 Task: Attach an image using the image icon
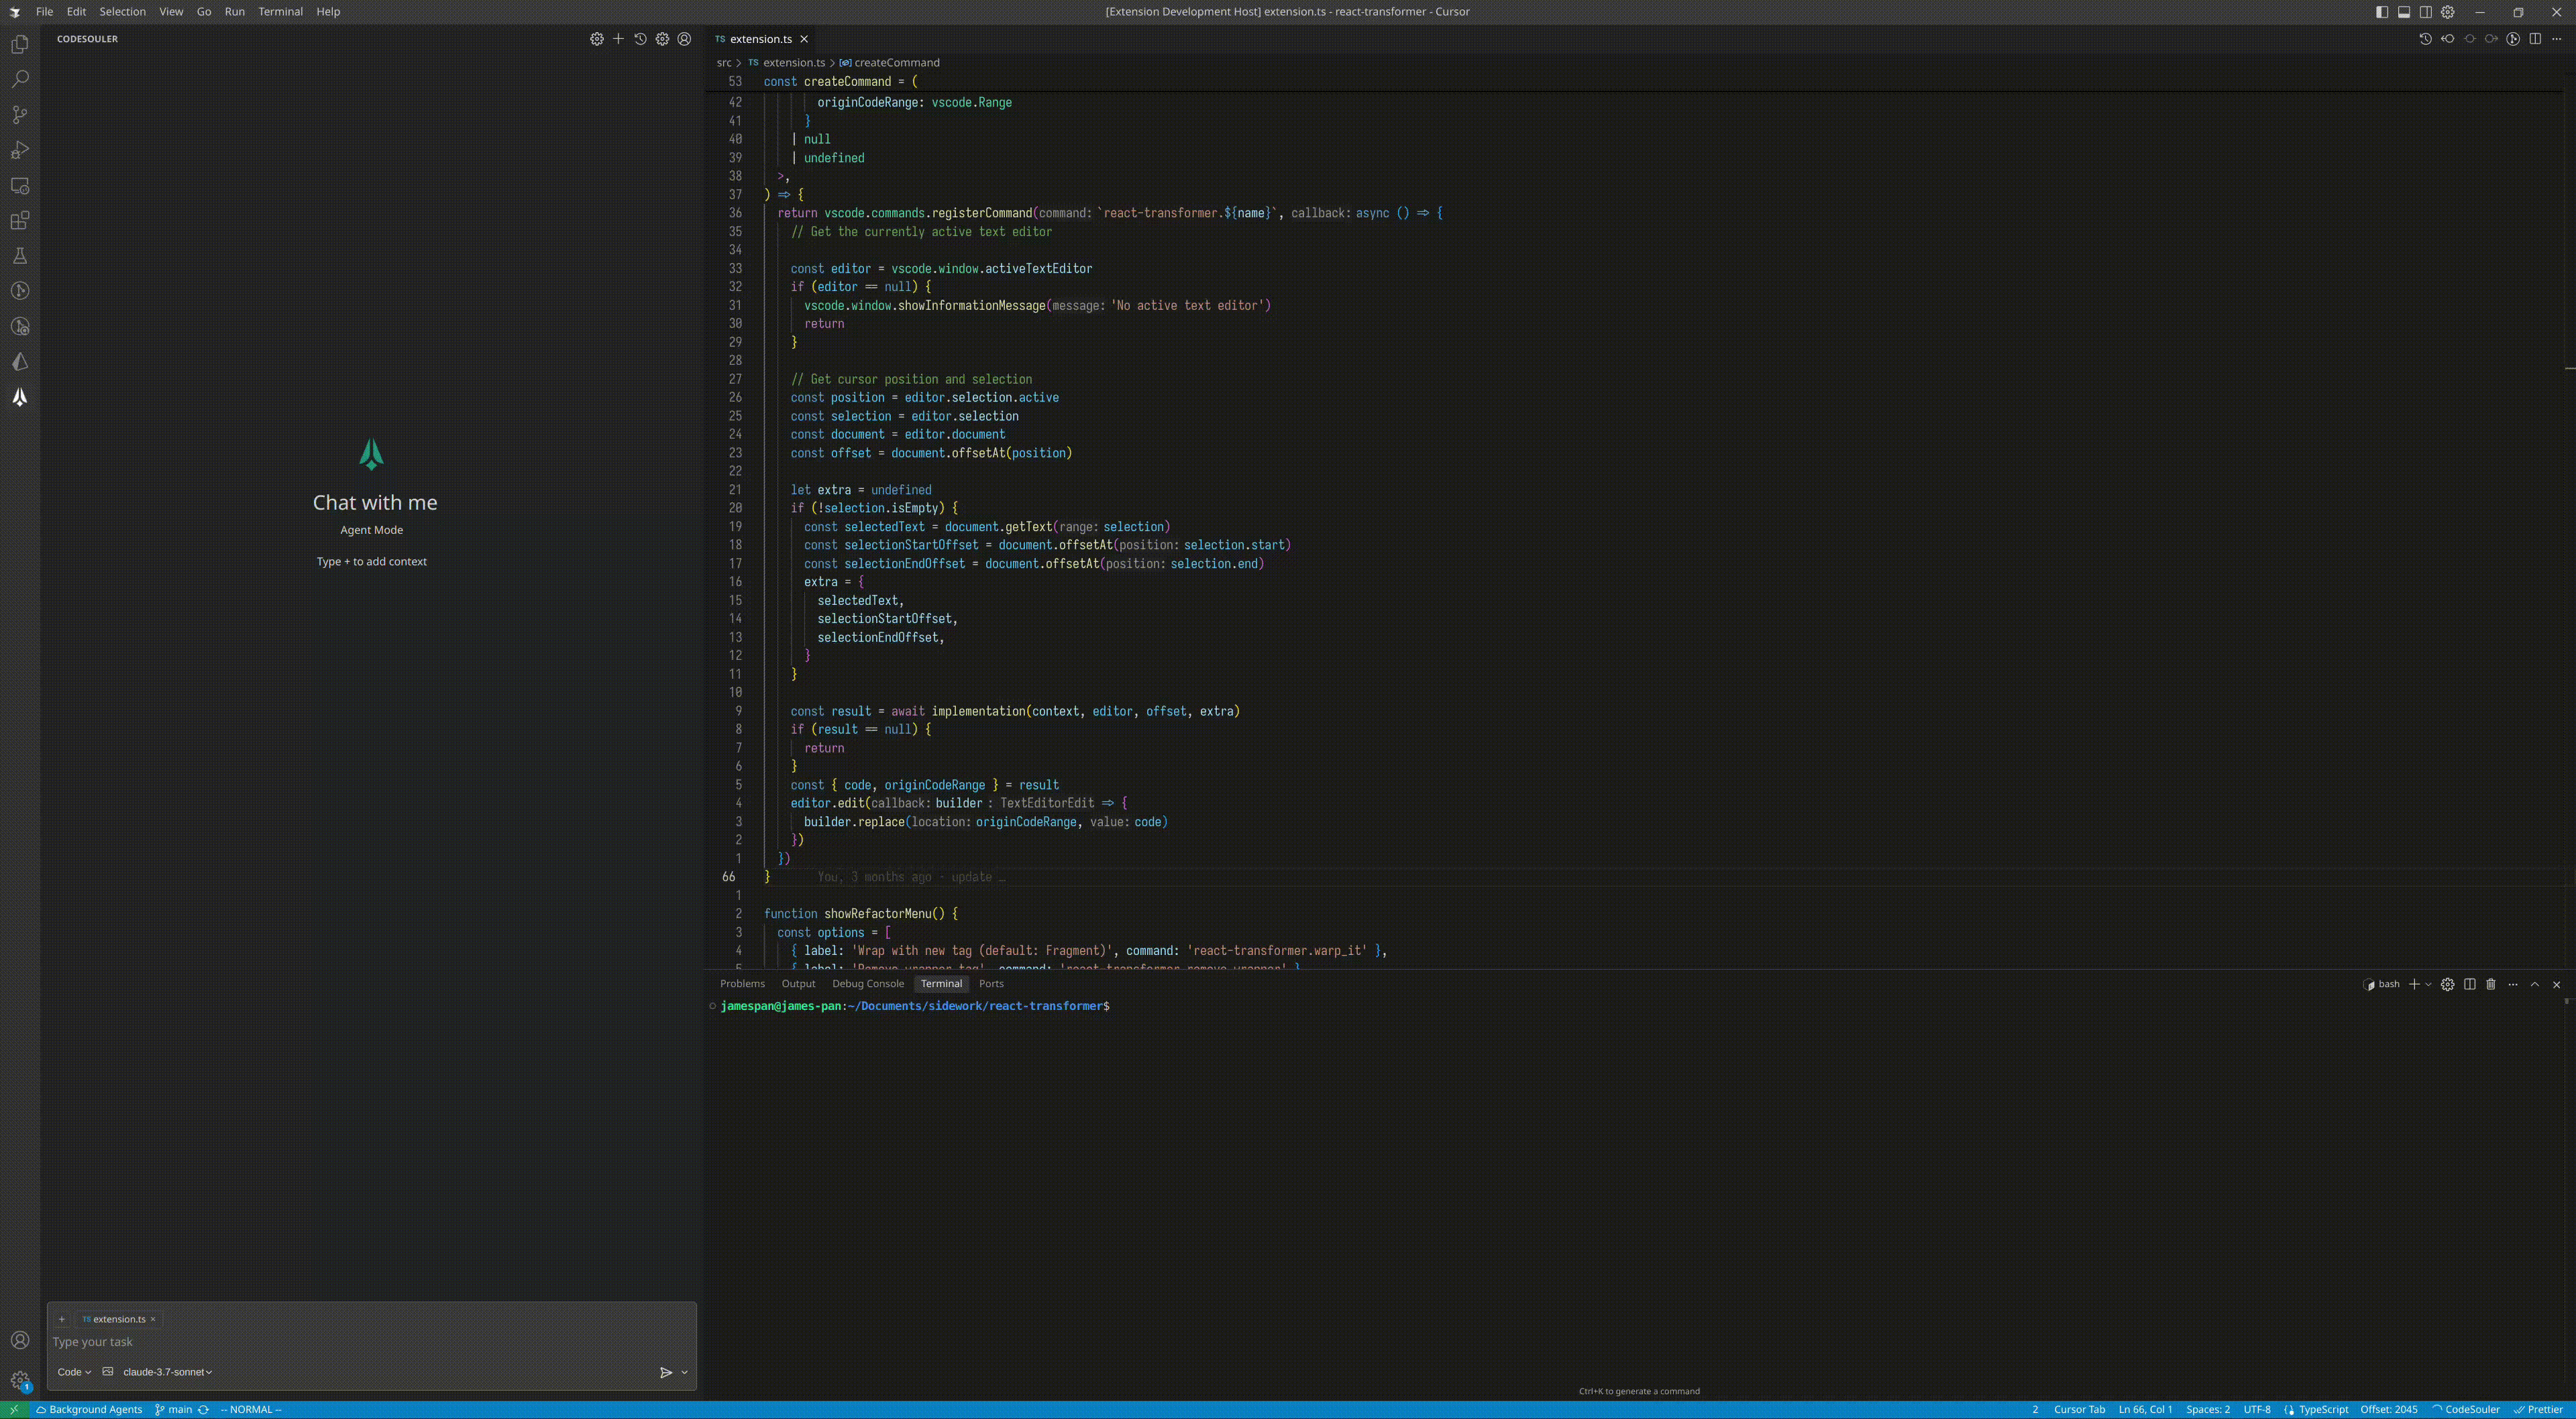108,1372
